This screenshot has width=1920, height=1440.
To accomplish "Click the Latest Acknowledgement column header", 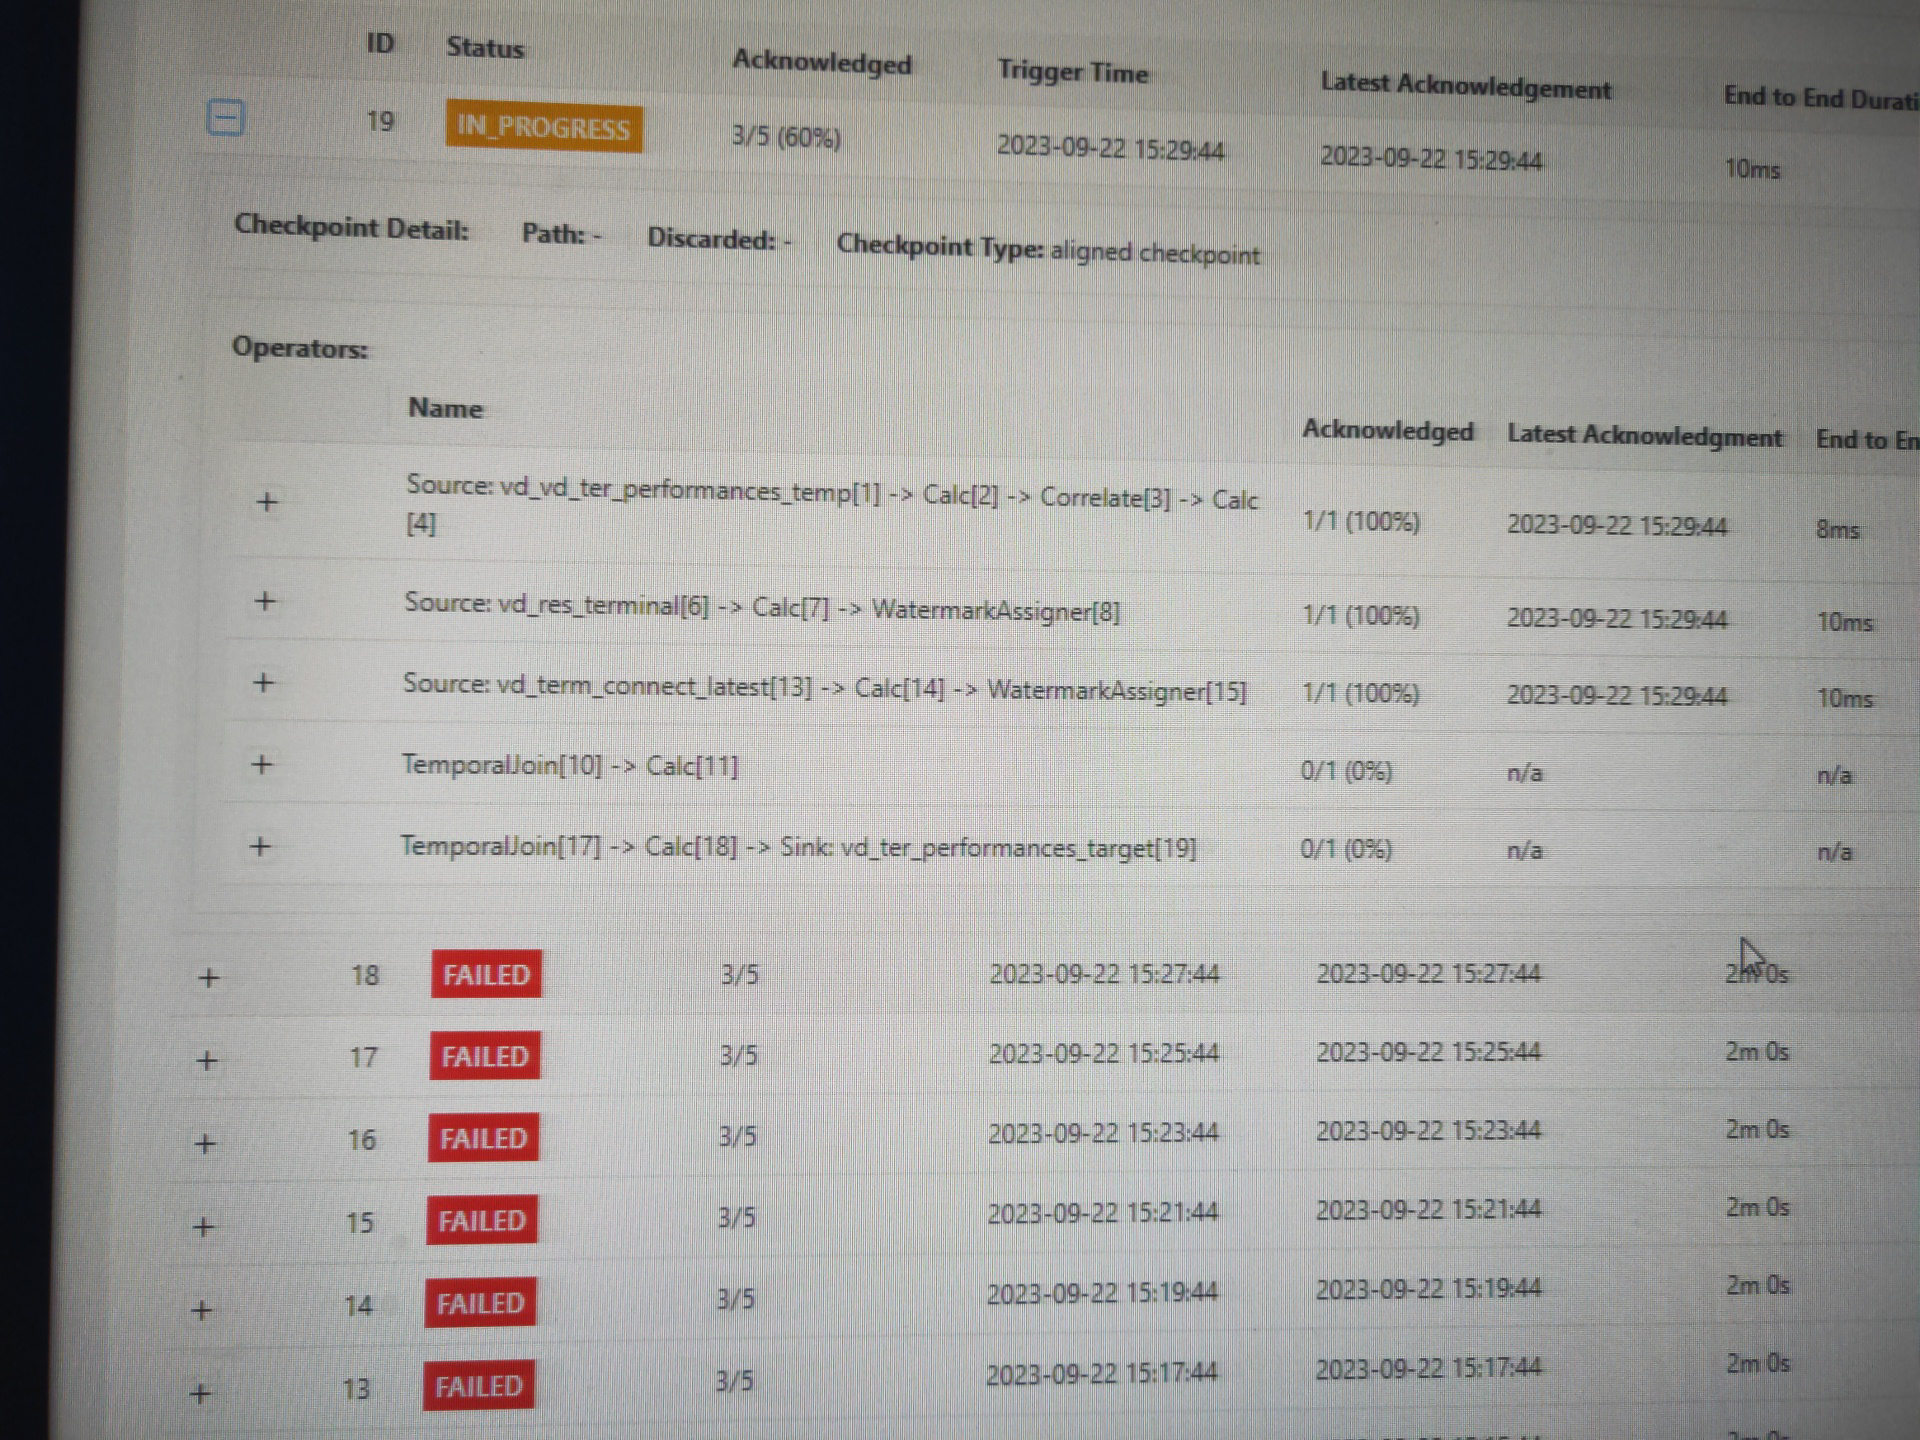I will pos(1465,86).
